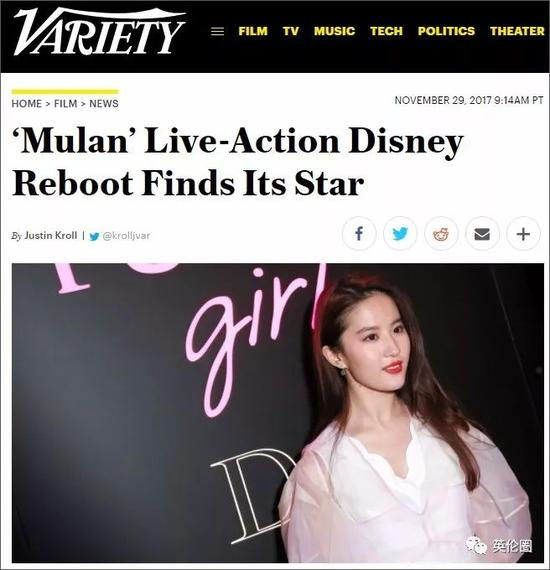Click the FILM breadcrumb link
The height and width of the screenshot is (570, 550).
click(x=65, y=104)
